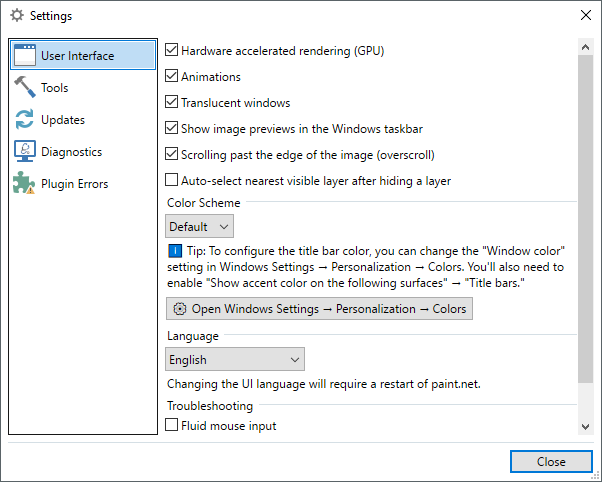Toggle the overscroll scrolling checkbox
Image resolution: width=602 pixels, height=482 pixels.
tap(171, 154)
